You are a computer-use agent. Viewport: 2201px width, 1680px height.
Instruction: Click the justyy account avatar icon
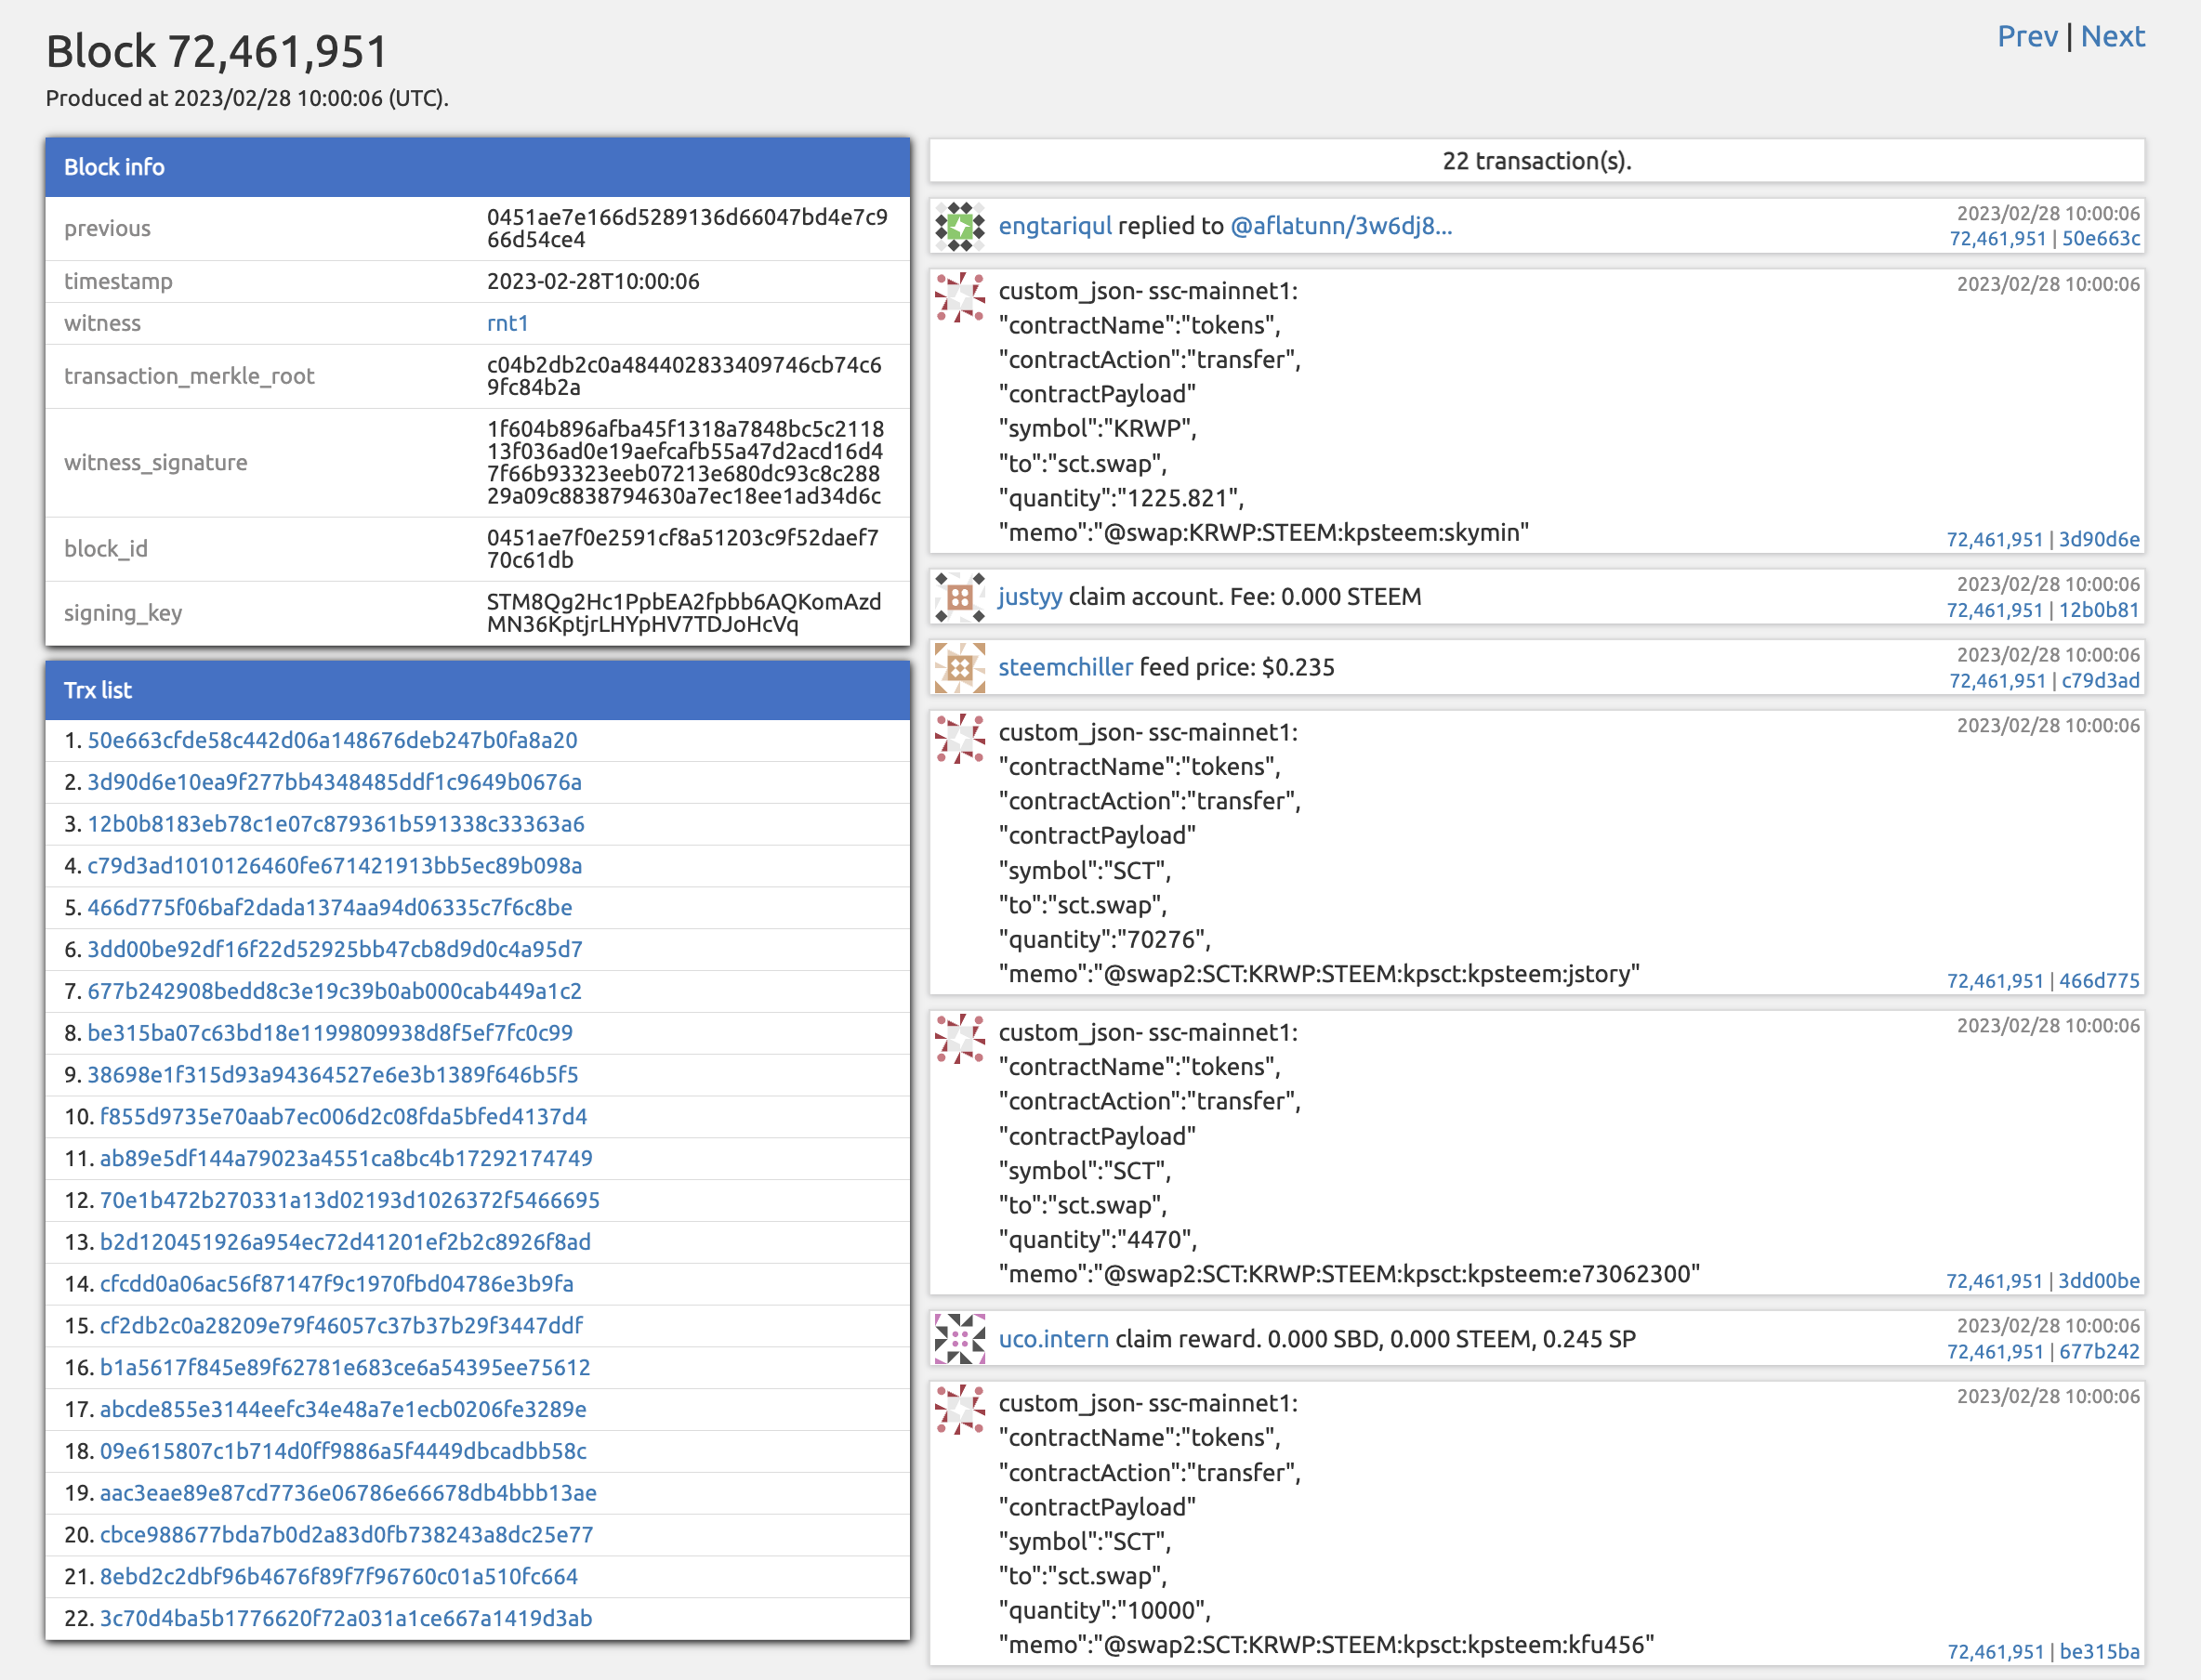click(959, 597)
